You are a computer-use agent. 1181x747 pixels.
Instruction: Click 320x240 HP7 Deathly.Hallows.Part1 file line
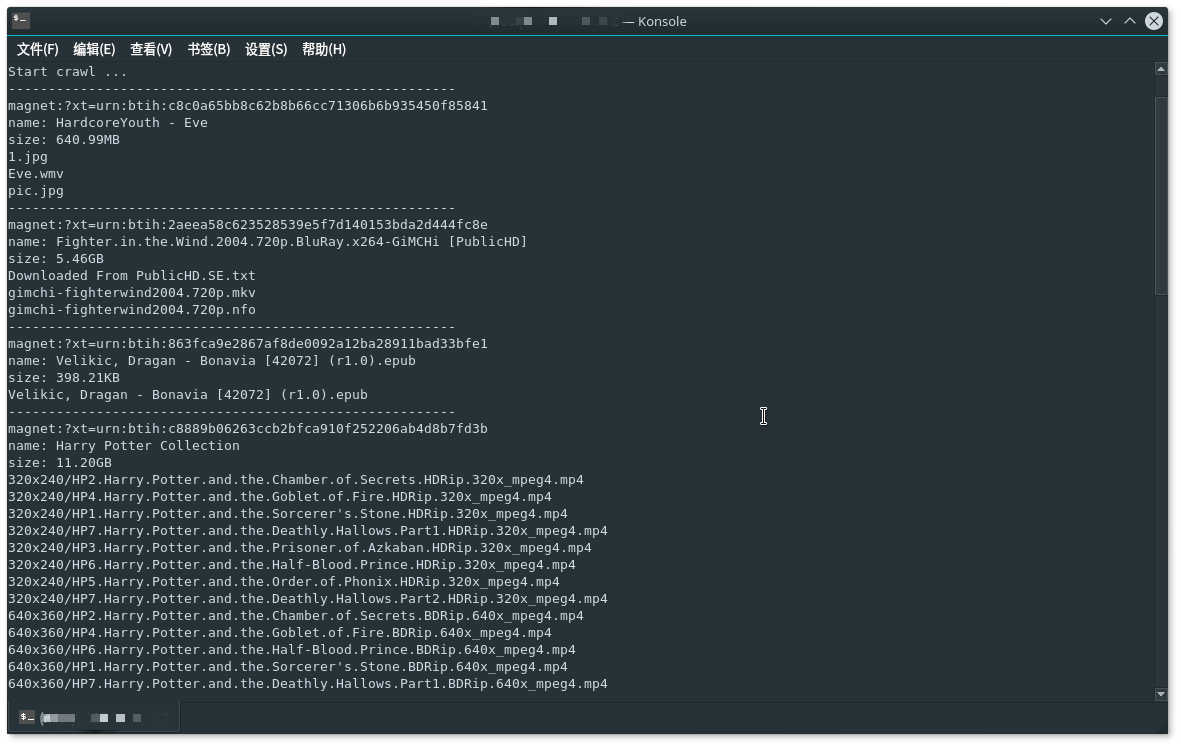308,531
